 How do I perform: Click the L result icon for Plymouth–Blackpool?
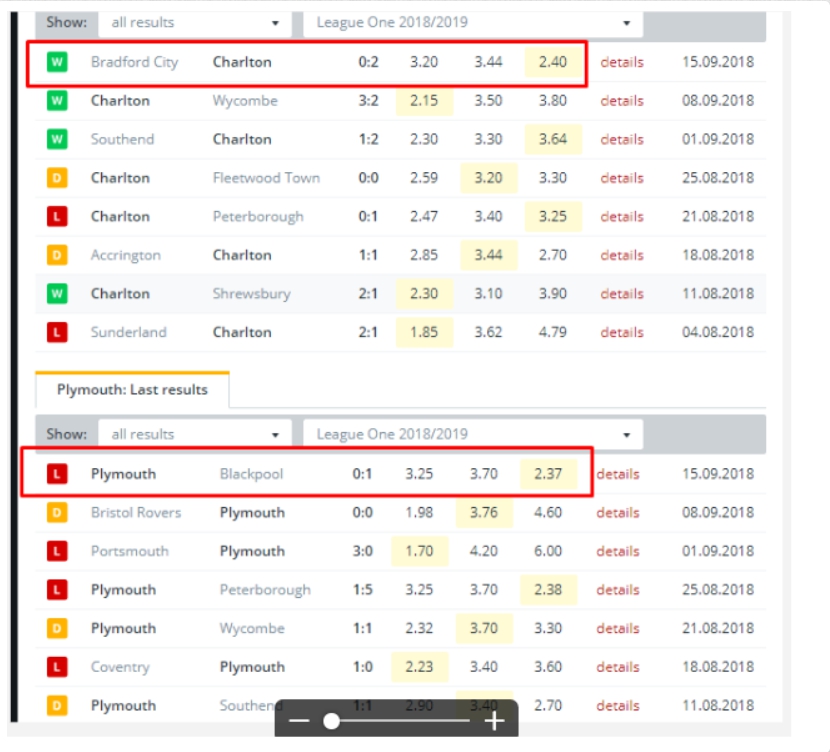pyautogui.click(x=57, y=474)
